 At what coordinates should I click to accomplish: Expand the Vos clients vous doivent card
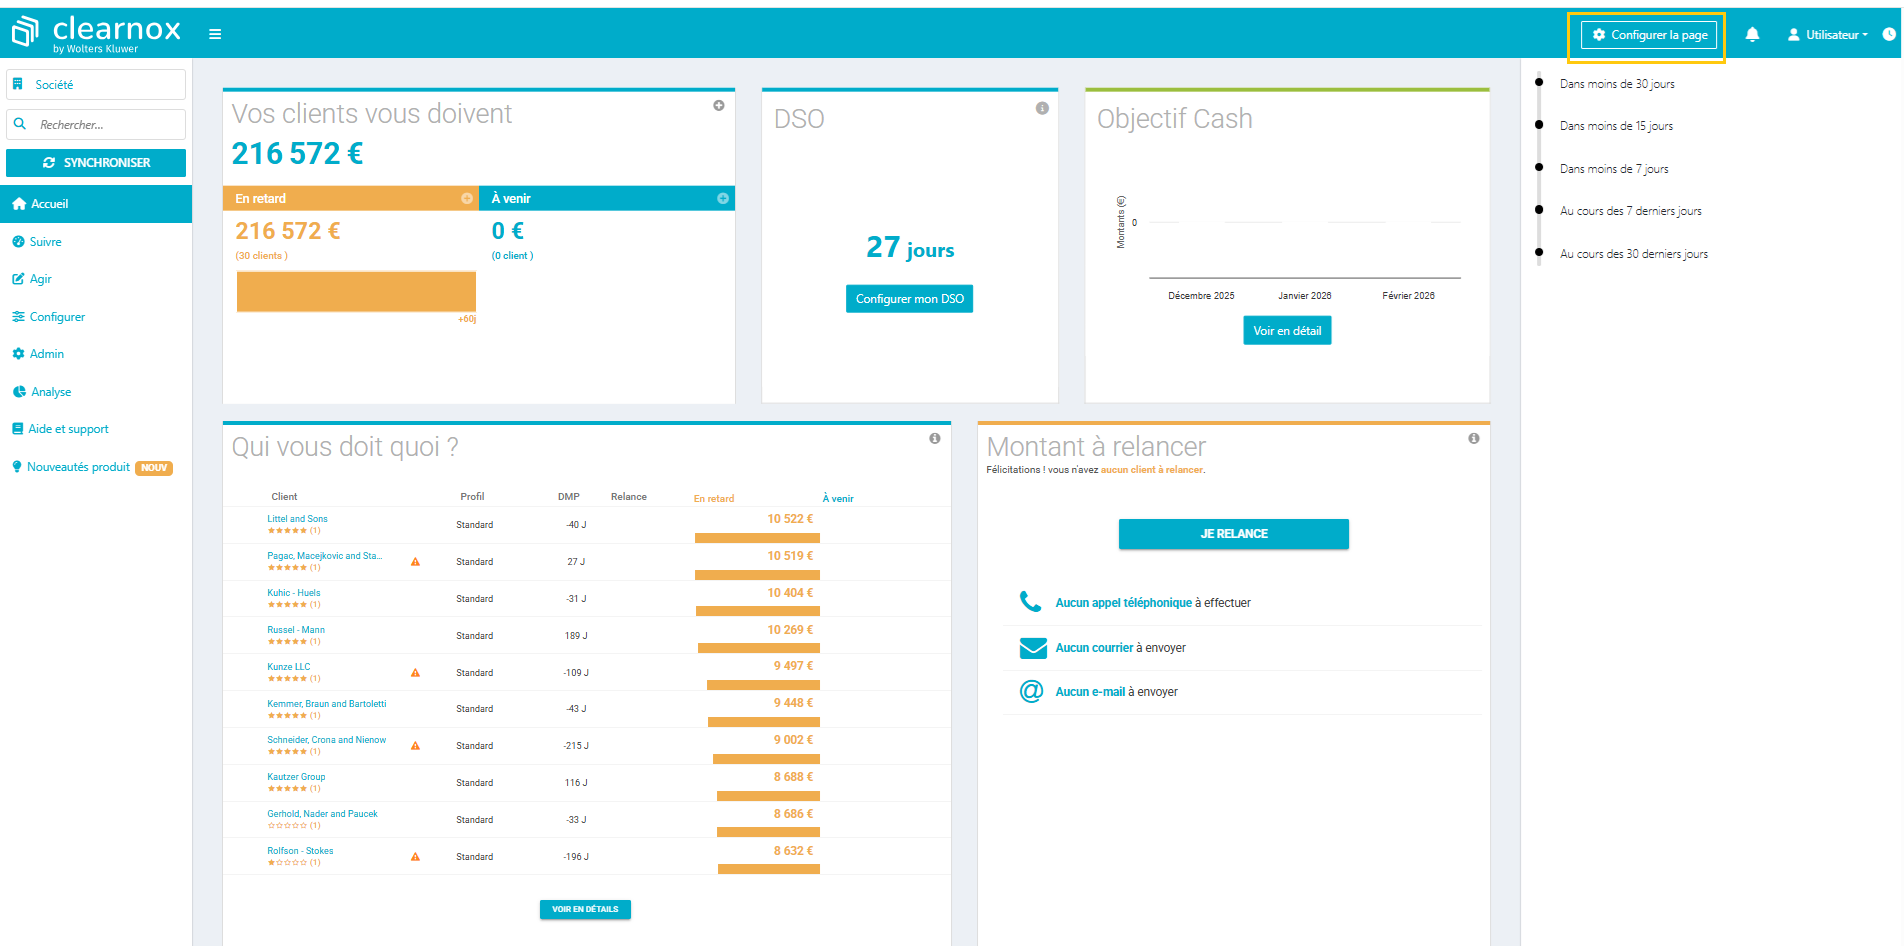click(719, 105)
